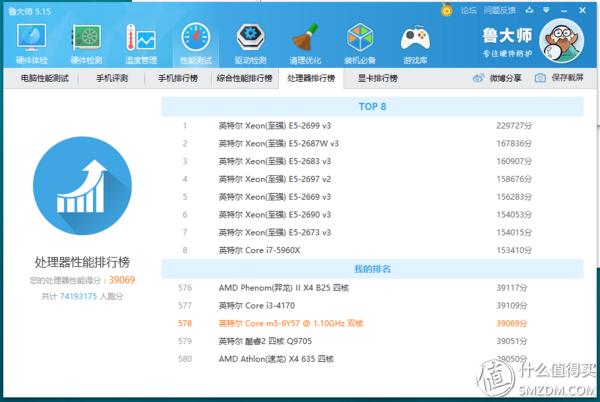
Task: Click the 鲁大师 mascot avatar
Action: click(x=561, y=41)
